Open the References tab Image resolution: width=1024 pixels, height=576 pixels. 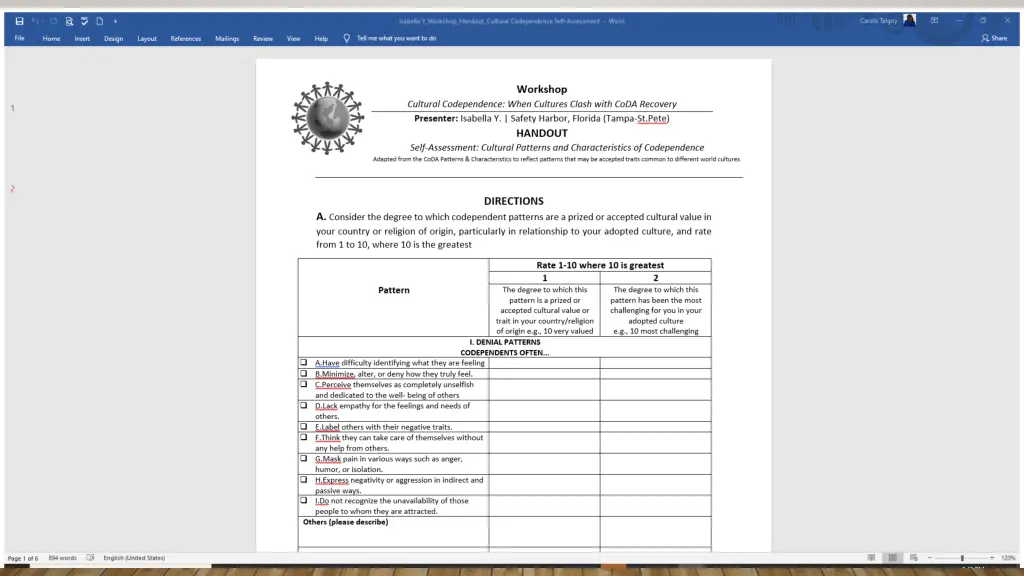[185, 39]
